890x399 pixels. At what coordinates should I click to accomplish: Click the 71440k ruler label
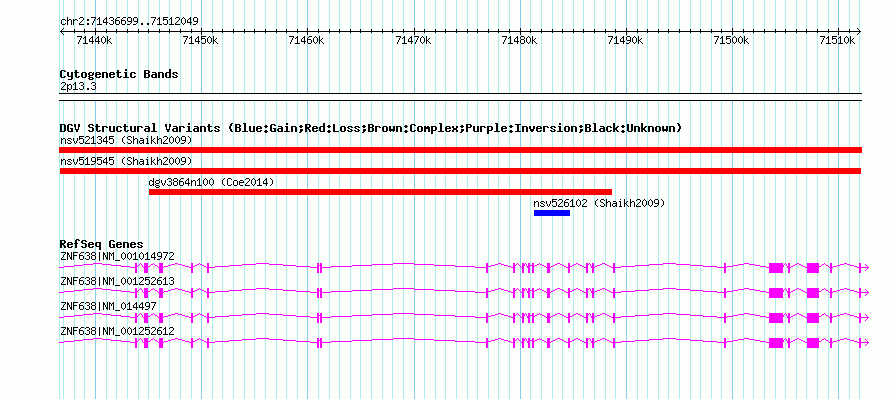tap(94, 40)
